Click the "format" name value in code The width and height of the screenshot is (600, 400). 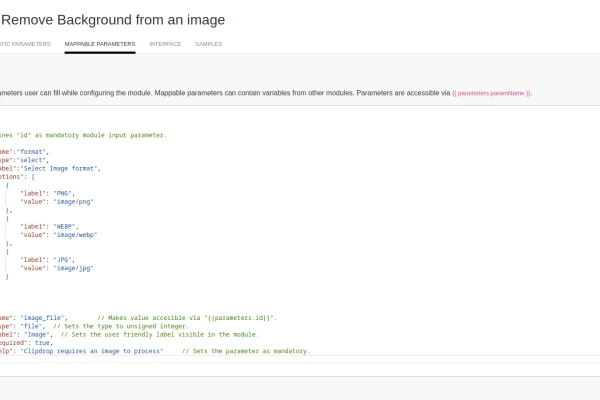pos(34,151)
